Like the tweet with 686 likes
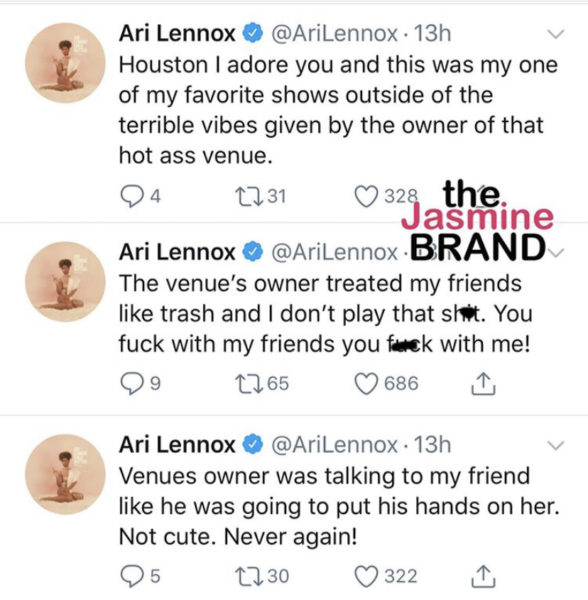Viewport: 588px width, 600px height. 366,383
